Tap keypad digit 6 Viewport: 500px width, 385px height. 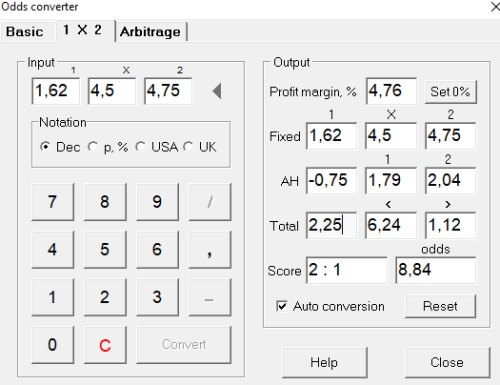click(157, 249)
